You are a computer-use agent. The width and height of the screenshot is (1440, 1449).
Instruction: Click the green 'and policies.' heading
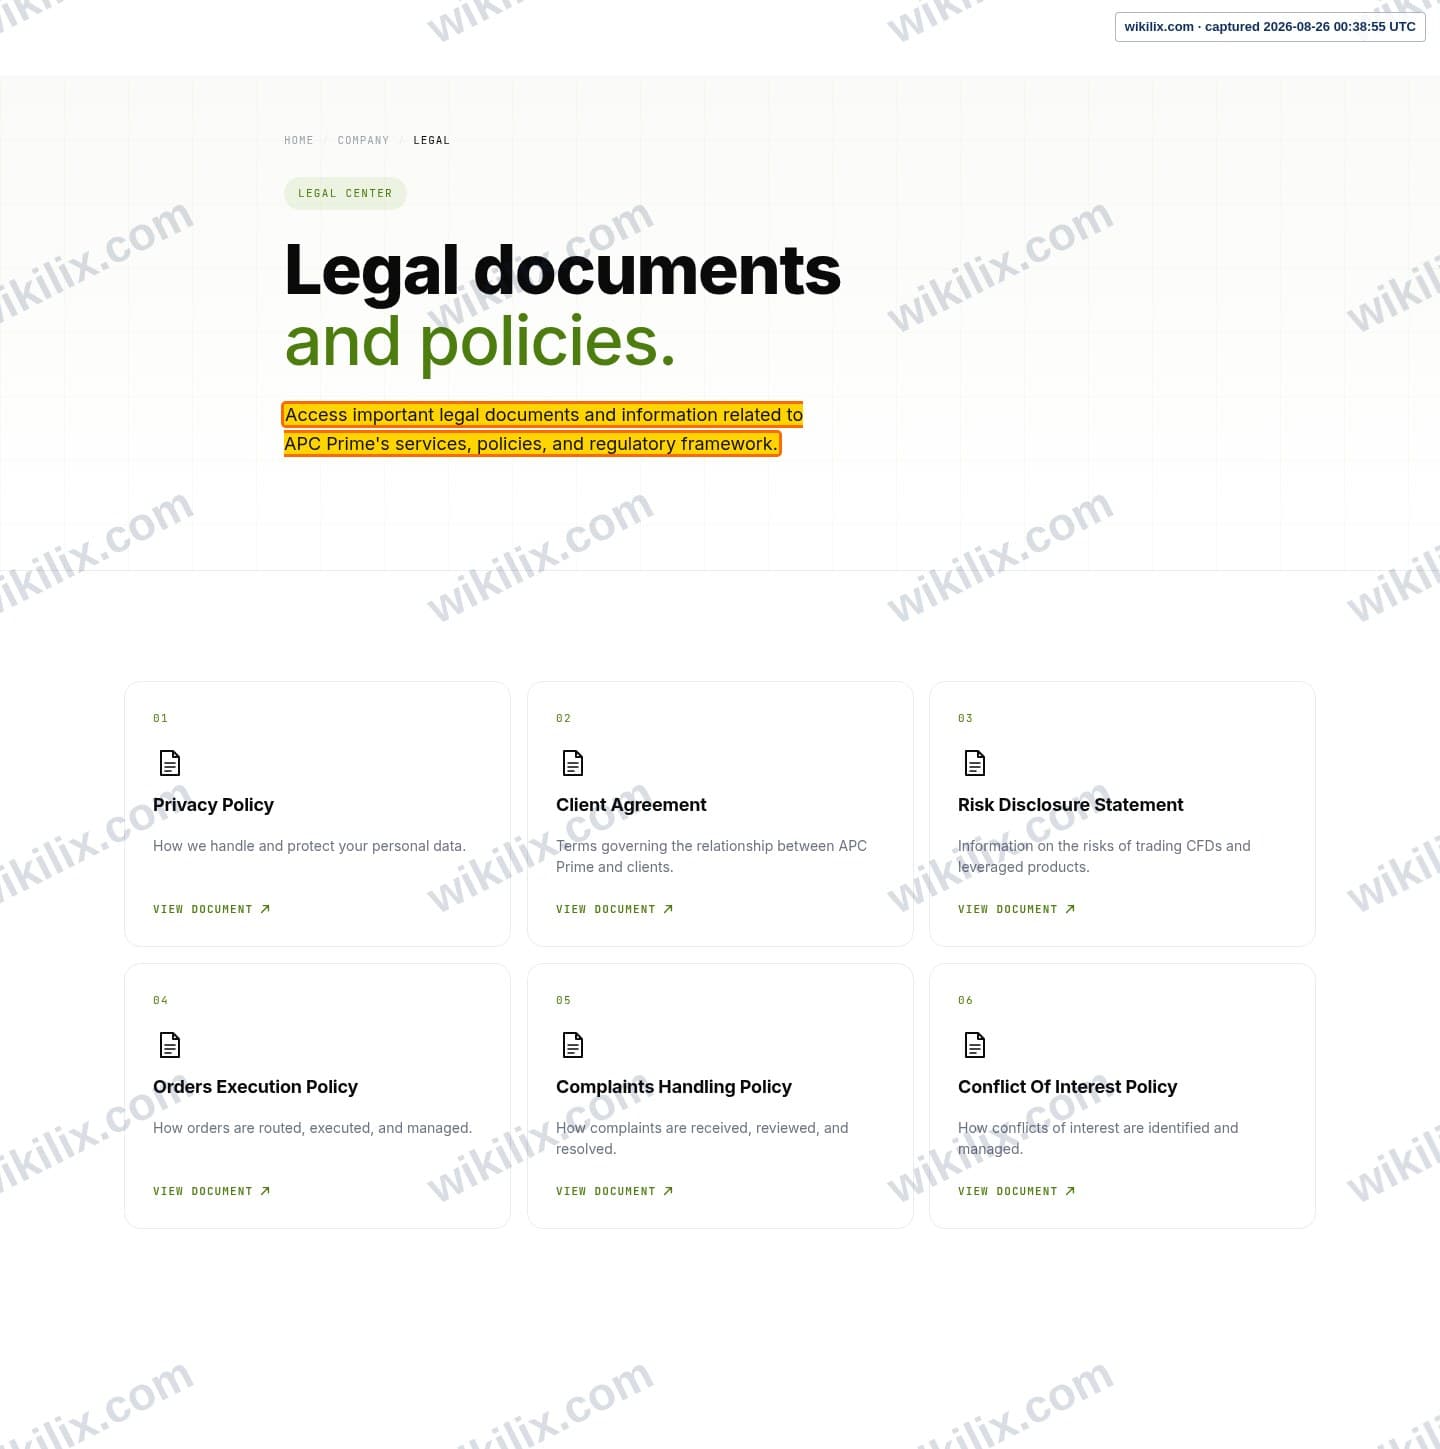480,341
